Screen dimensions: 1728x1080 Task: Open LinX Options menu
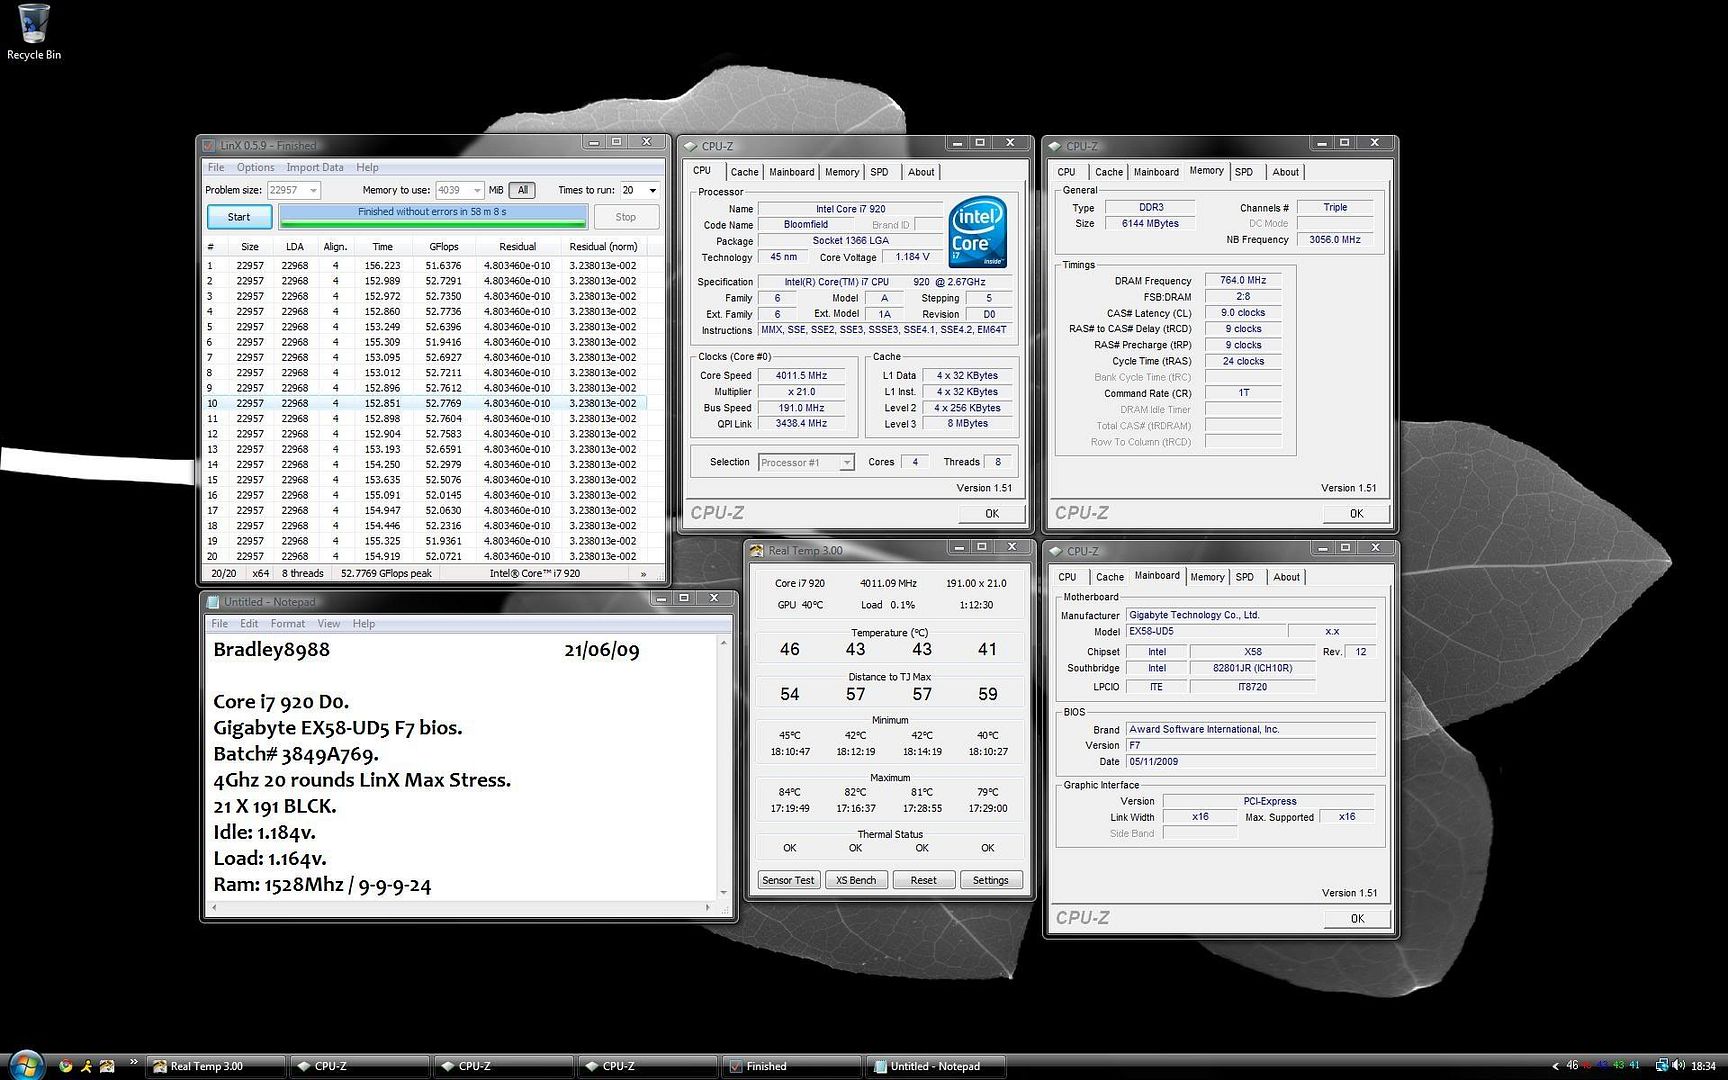tap(255, 167)
